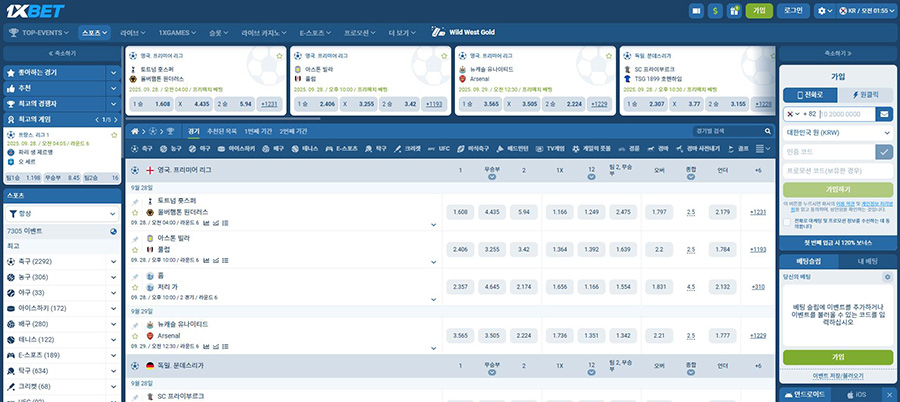
Task: Go to previous featured game arrow
Action: click(x=96, y=119)
